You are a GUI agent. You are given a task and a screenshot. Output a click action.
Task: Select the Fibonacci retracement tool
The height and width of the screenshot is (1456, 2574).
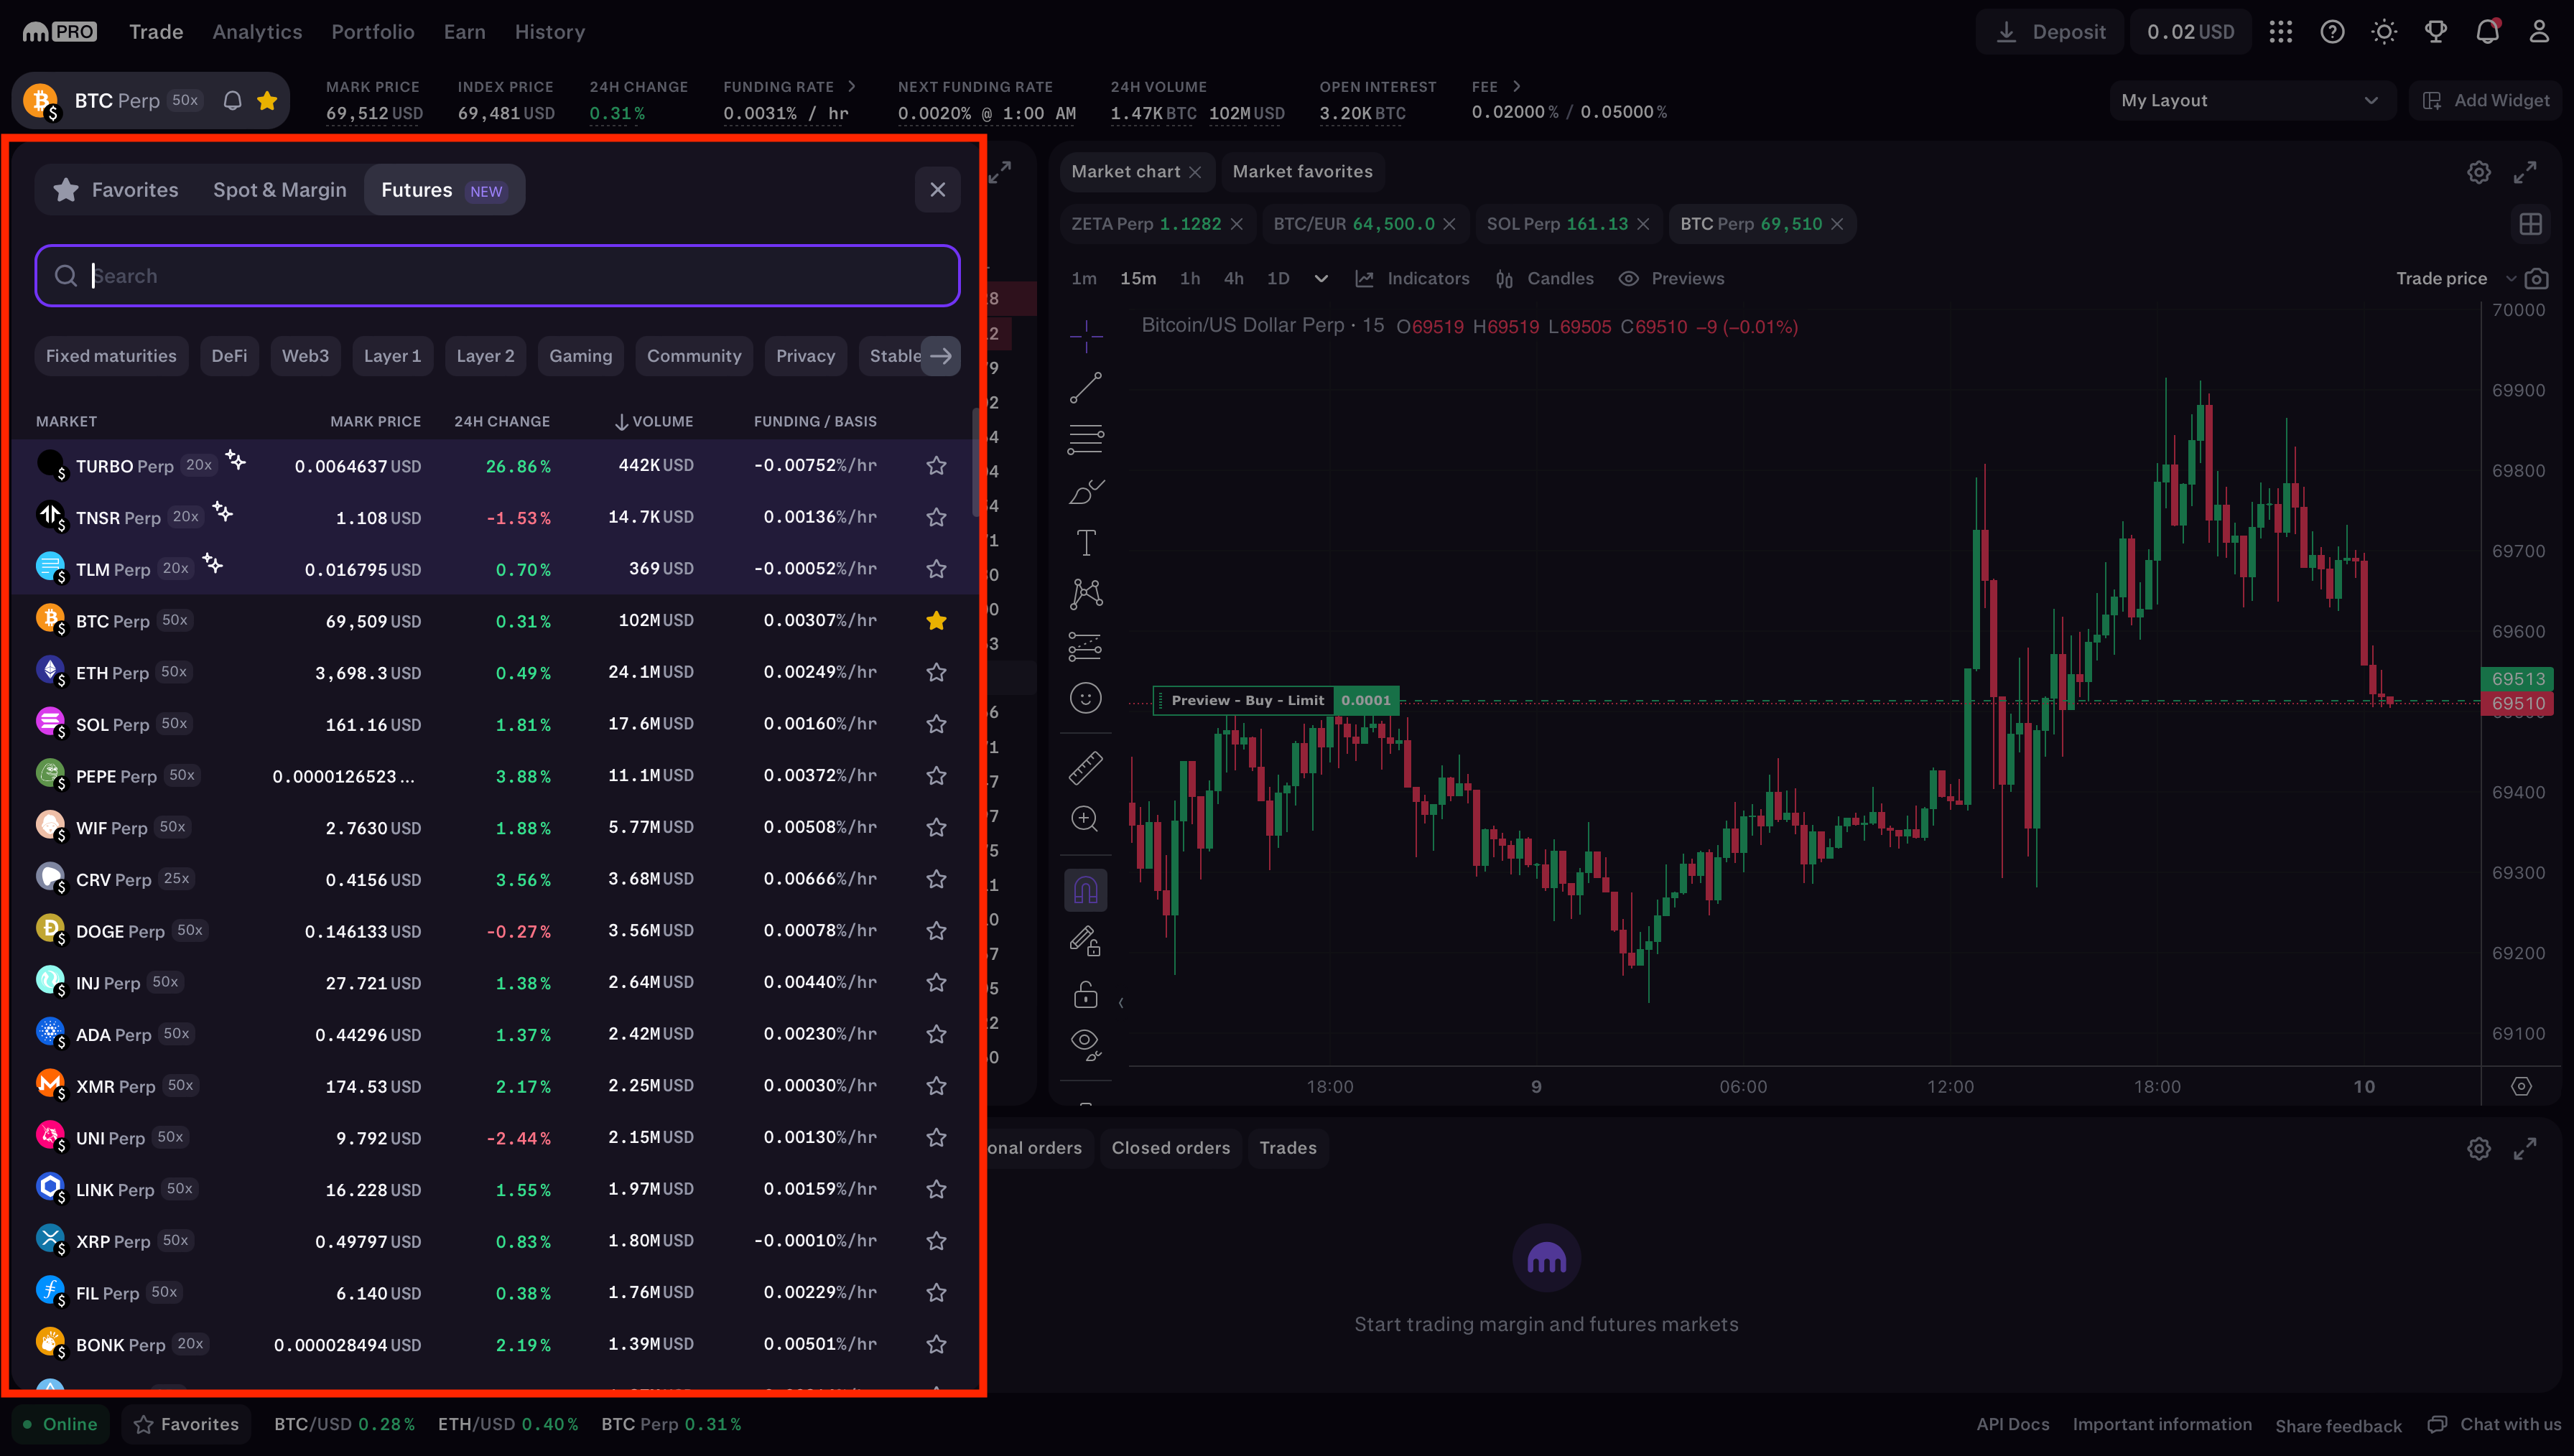point(1085,439)
